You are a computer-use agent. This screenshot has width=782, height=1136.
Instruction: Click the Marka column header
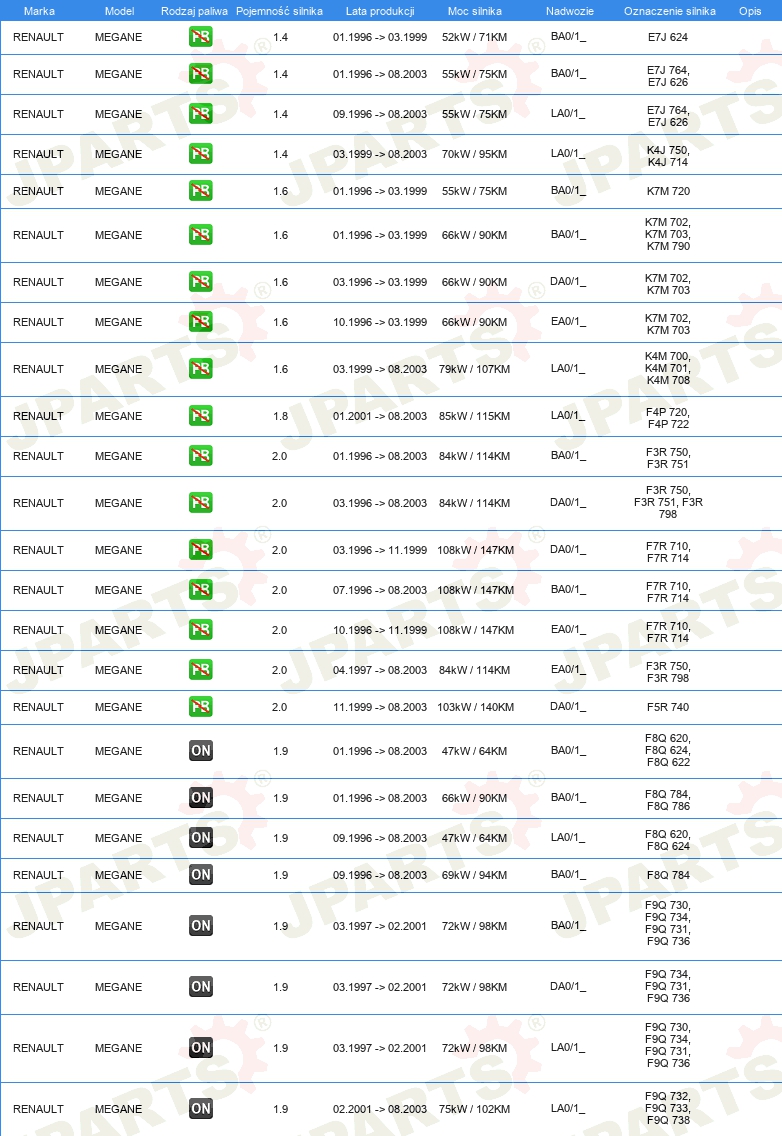click(x=39, y=11)
